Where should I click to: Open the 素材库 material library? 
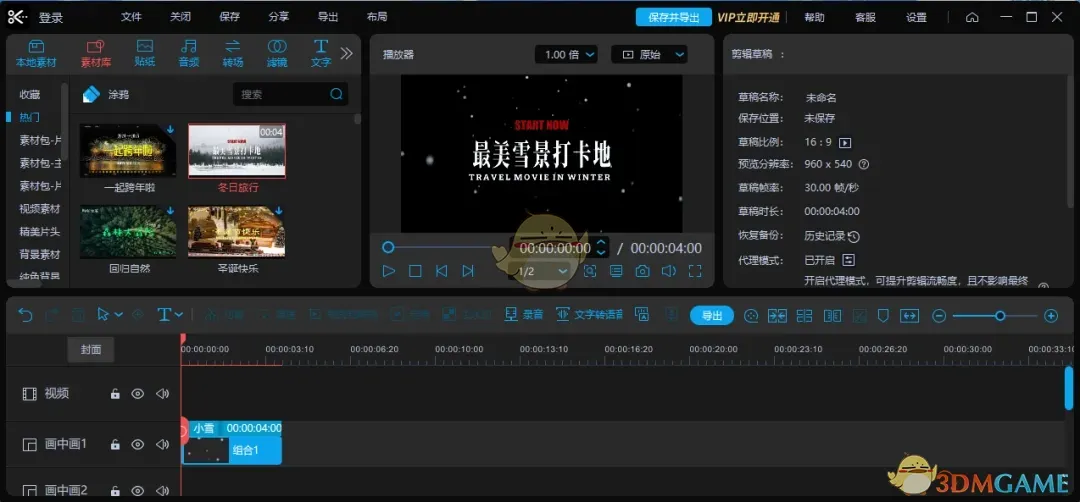[x=96, y=54]
